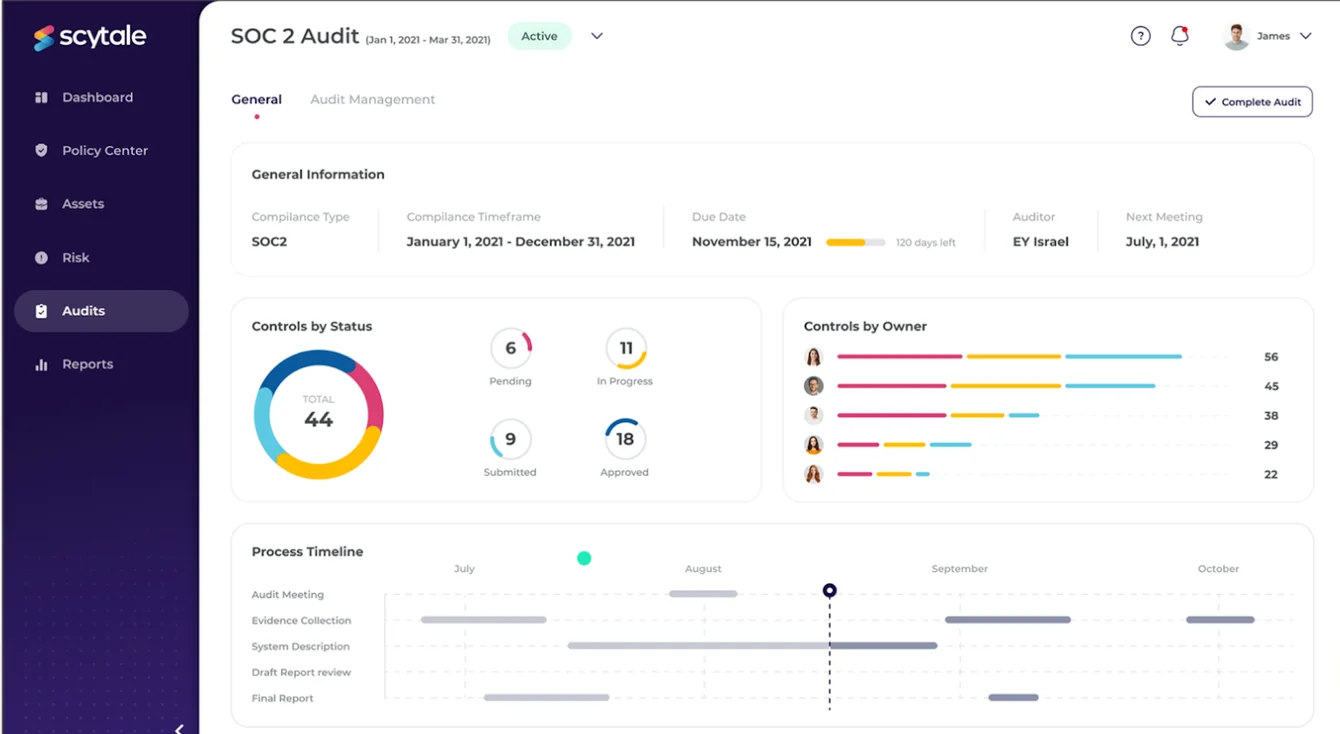This screenshot has height=734, width=1340.
Task: Click the Evidence Collection bar in September
Action: 1008,620
